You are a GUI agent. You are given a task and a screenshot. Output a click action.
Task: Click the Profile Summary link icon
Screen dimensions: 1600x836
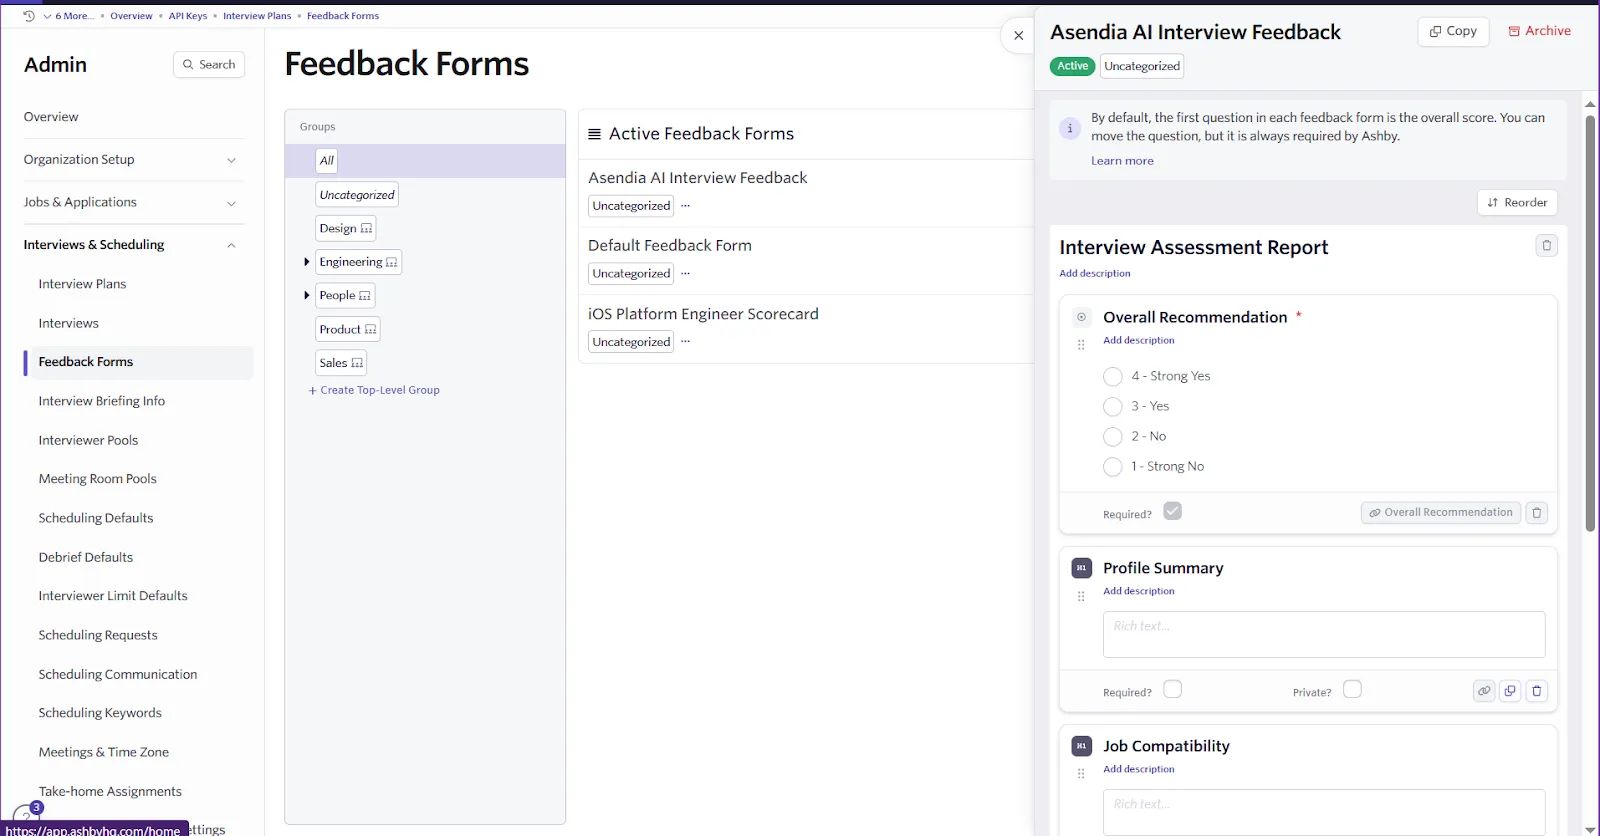pos(1484,691)
